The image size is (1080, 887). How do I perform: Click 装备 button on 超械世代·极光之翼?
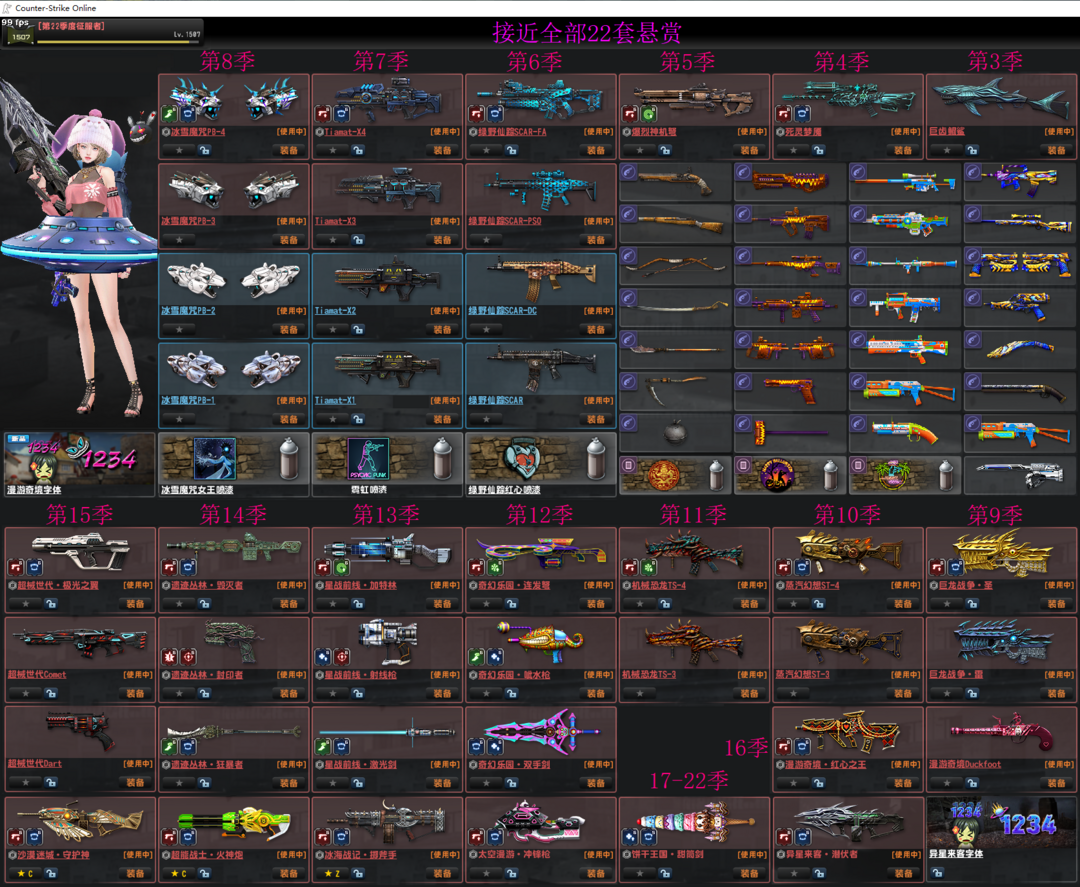coord(136,604)
